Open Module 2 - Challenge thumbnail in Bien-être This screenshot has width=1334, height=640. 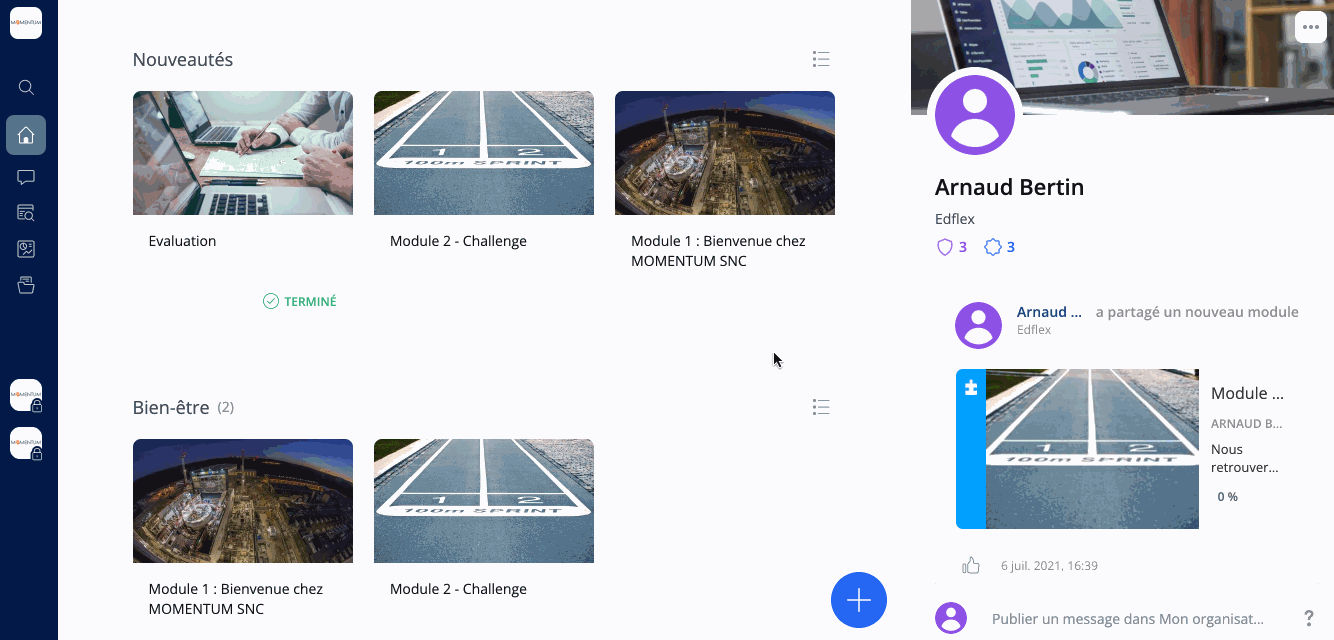[484, 501]
